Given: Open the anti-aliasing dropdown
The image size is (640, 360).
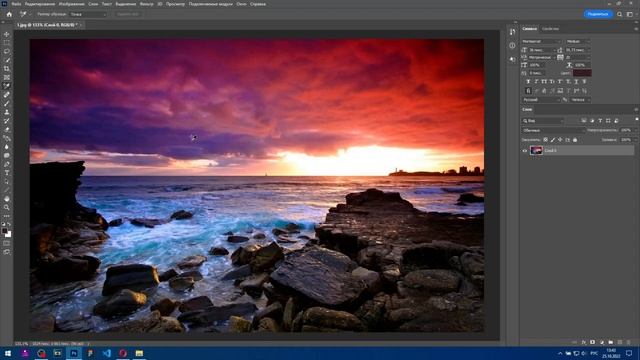Looking at the screenshot, I should pyautogui.click(x=580, y=100).
